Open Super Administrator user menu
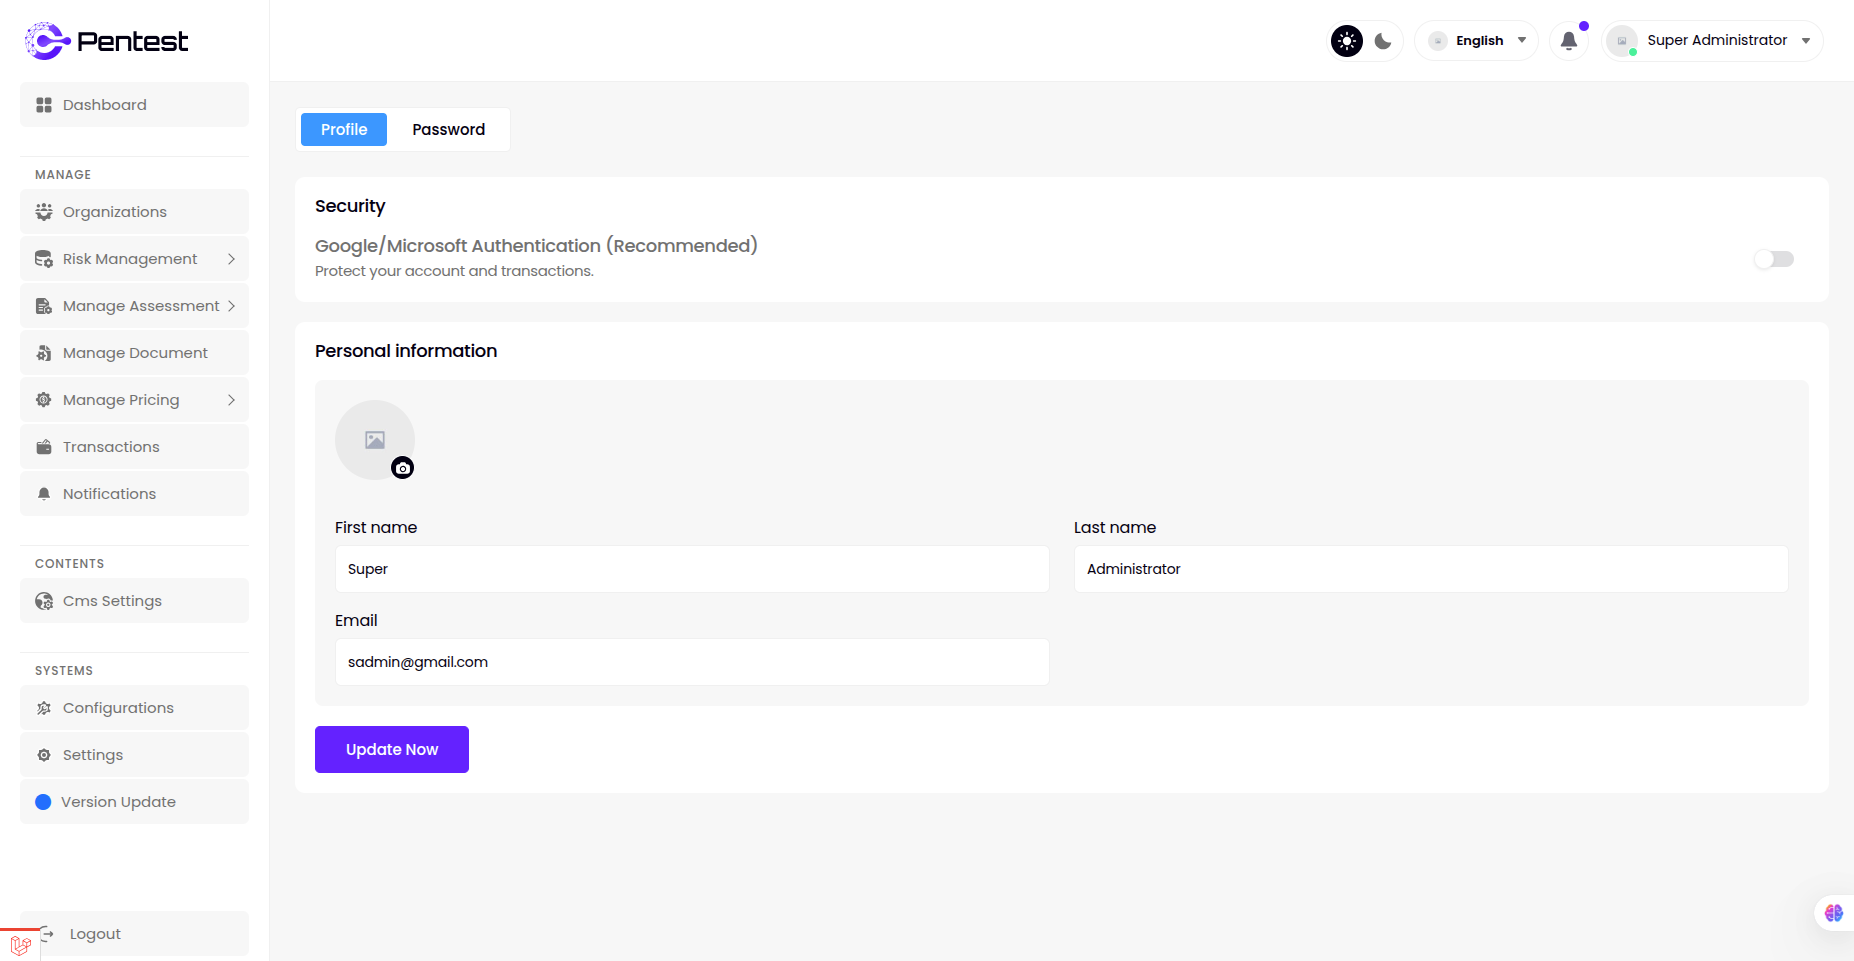Viewport: 1854px width, 961px height. 1713,41
